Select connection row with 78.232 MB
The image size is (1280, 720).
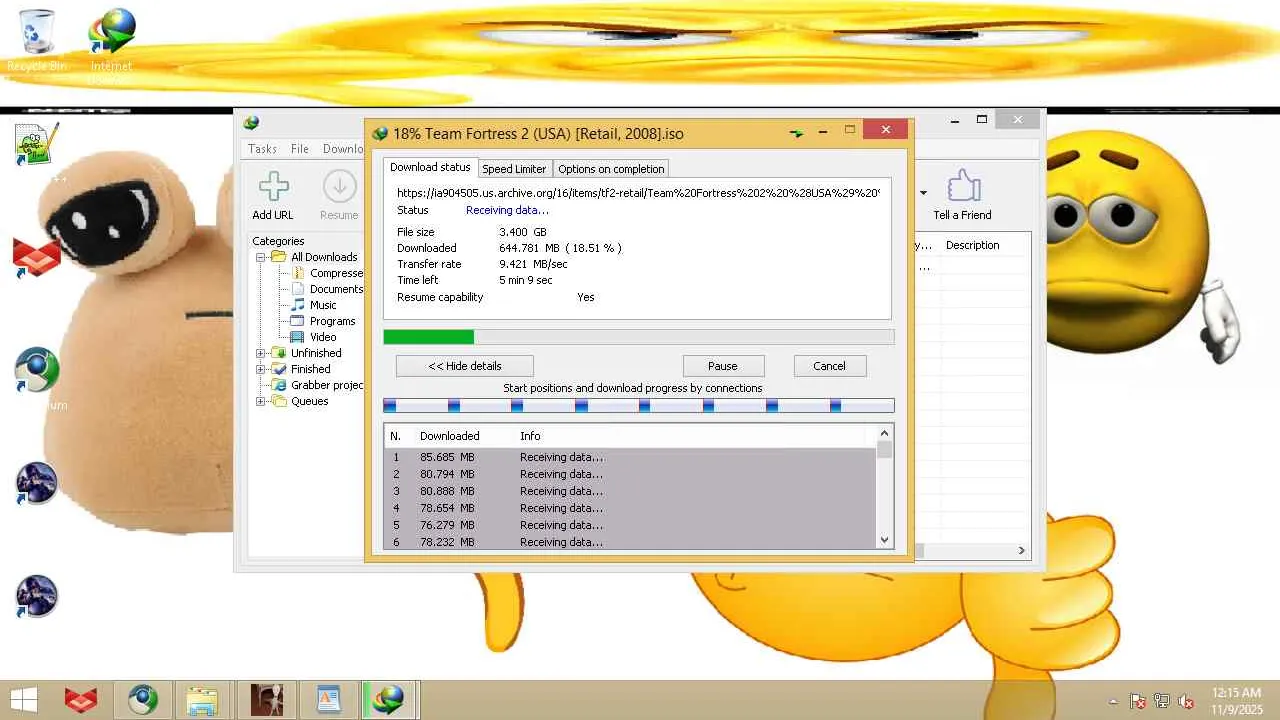pyautogui.click(x=630, y=541)
